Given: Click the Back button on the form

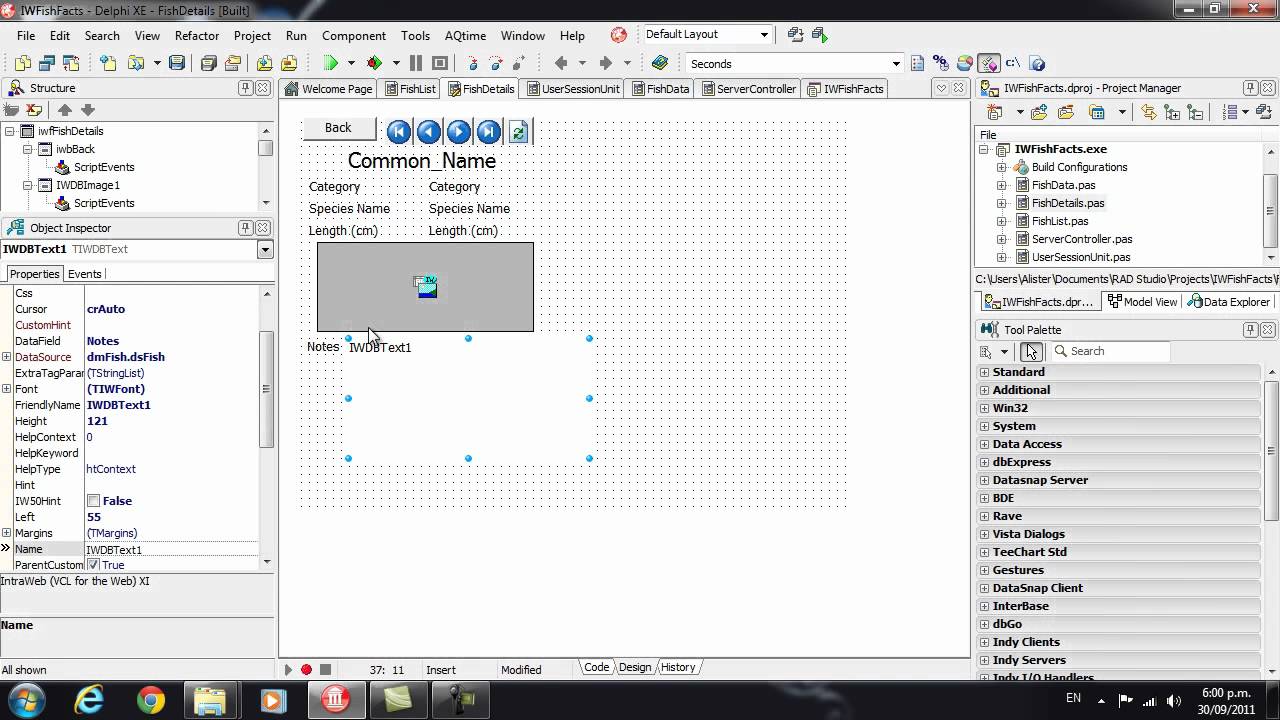Looking at the screenshot, I should 339,128.
